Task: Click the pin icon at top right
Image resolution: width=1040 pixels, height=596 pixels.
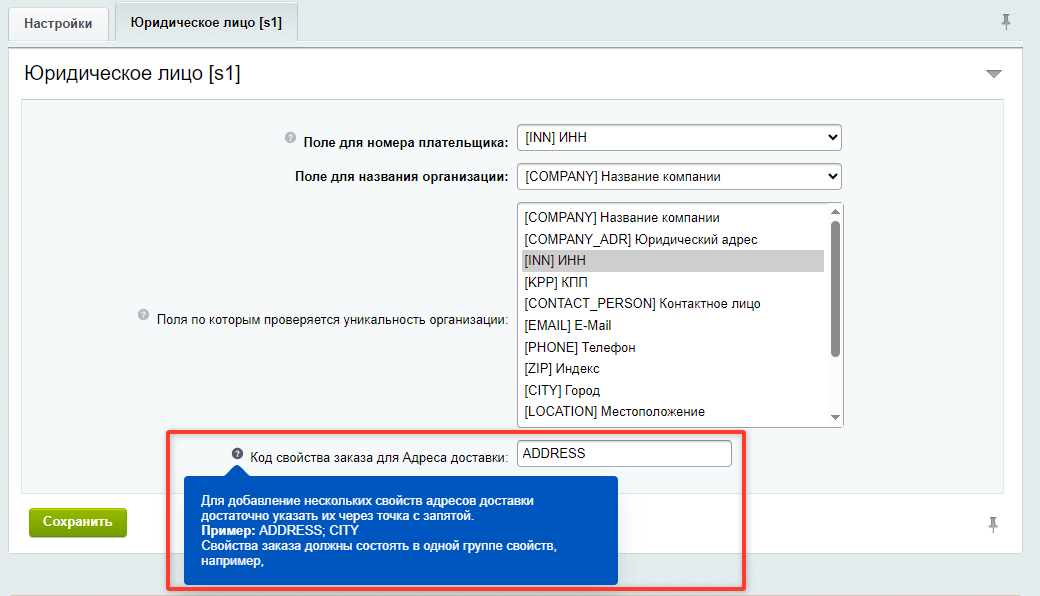Action: point(1006,22)
